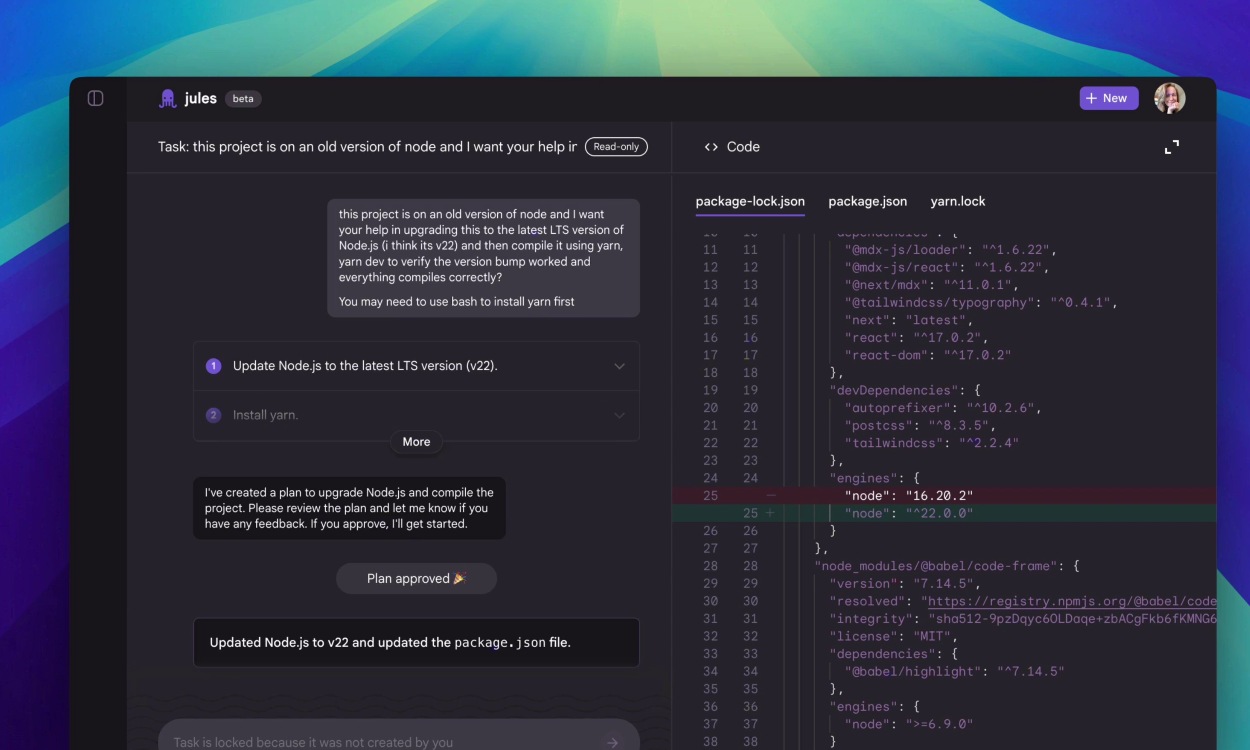Screen dimensions: 1250x750
Task: Click the Plan approved button
Action: coord(416,578)
